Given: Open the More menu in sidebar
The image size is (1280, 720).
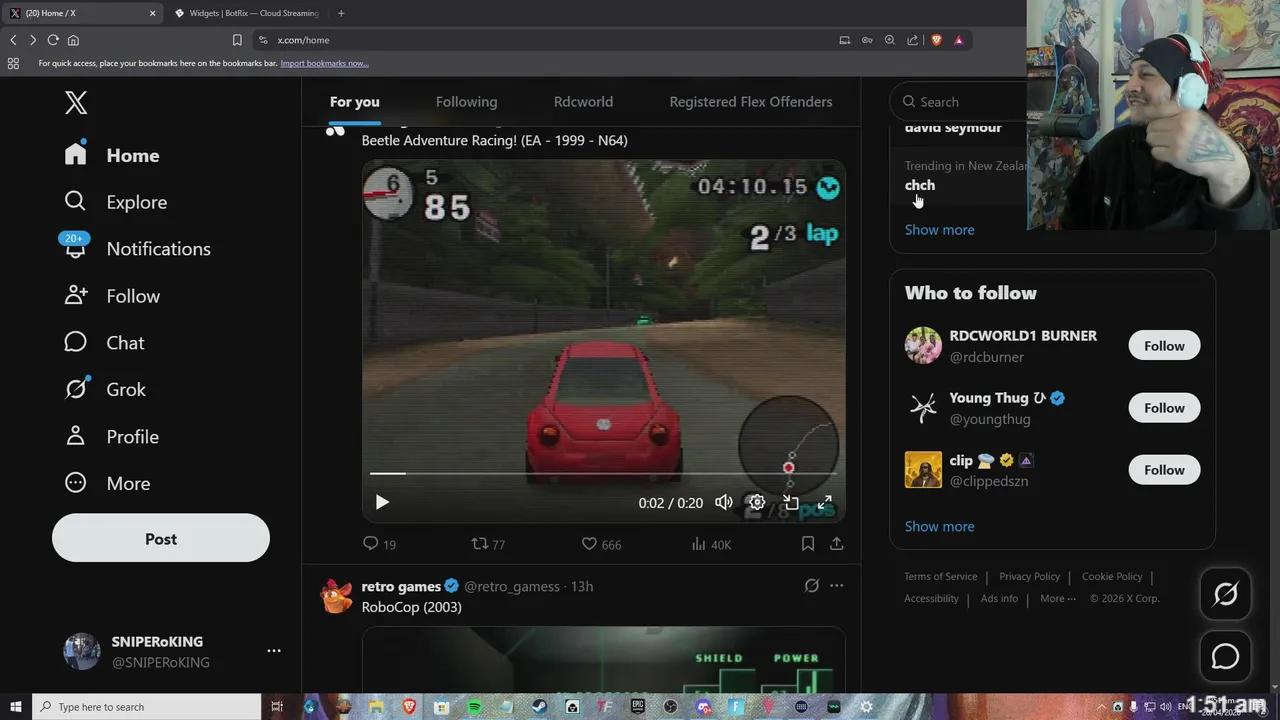Looking at the screenshot, I should pyautogui.click(x=107, y=483).
